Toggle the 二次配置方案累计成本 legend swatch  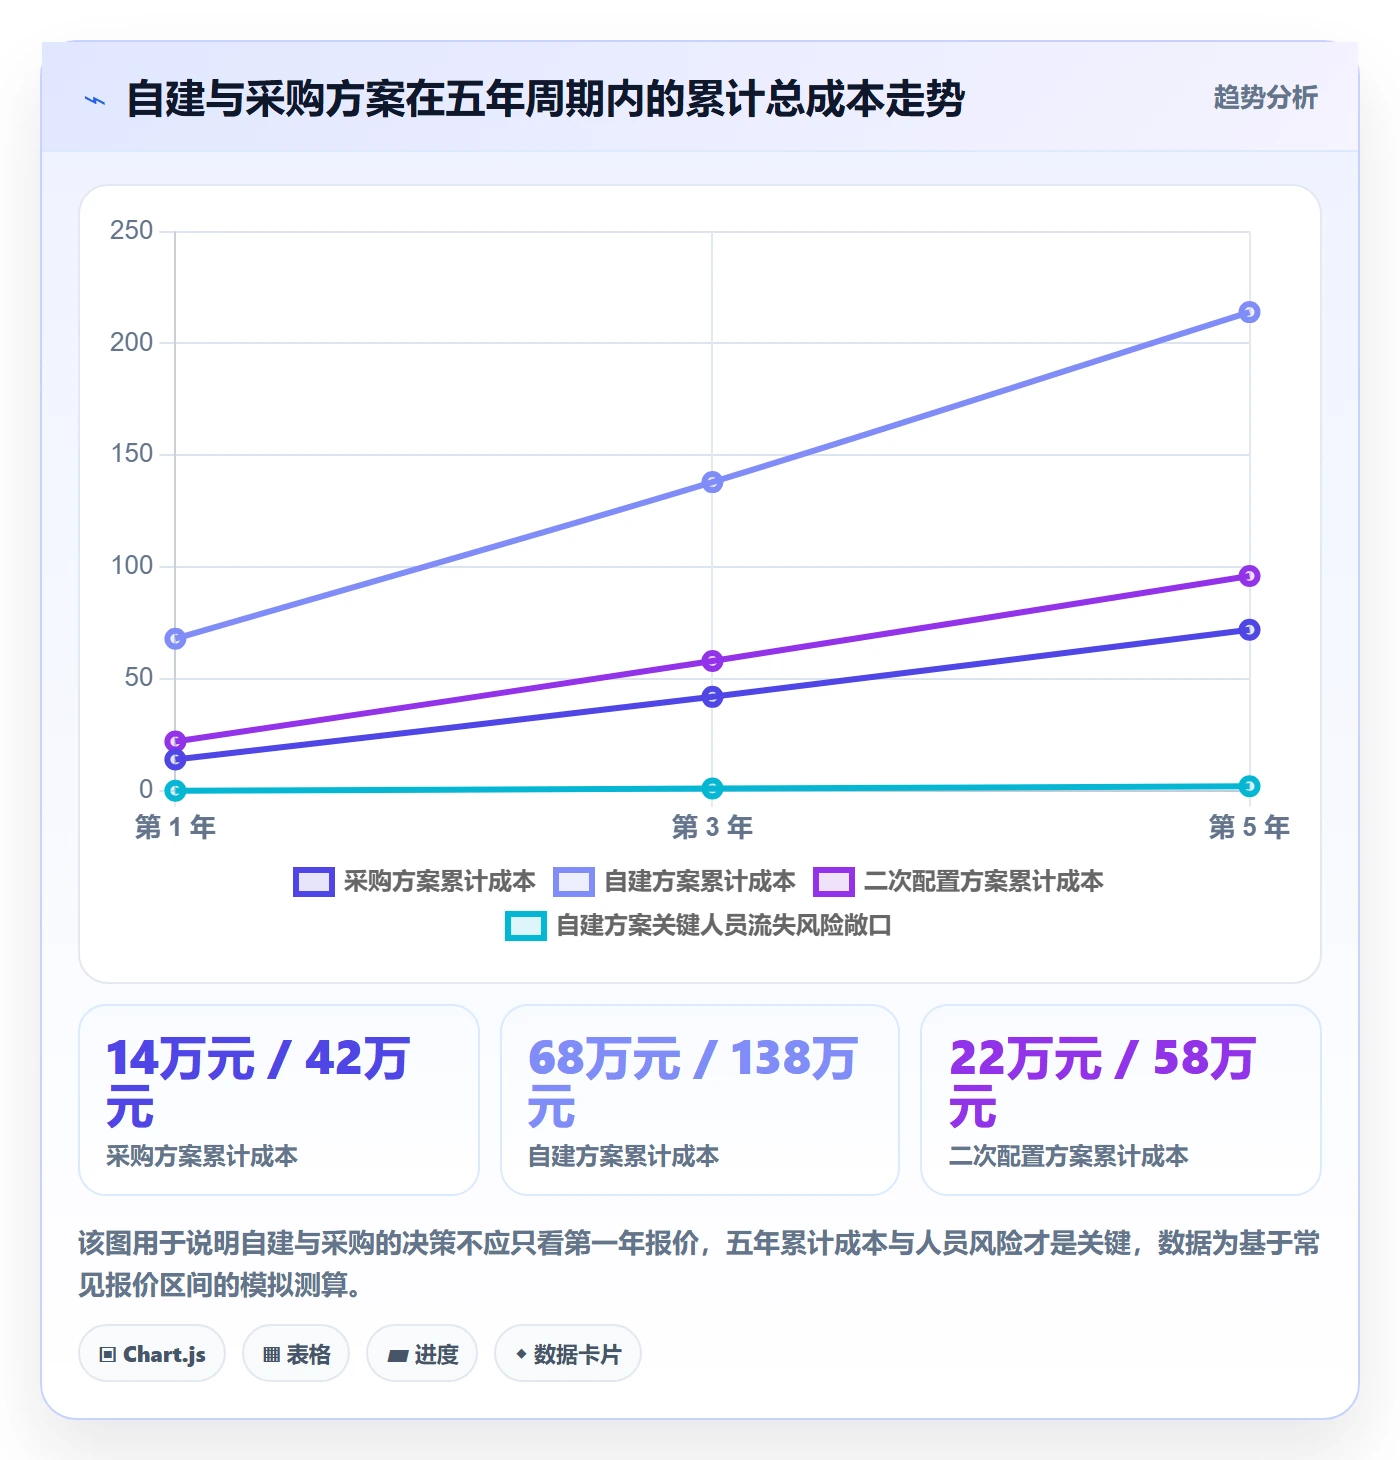tap(834, 882)
